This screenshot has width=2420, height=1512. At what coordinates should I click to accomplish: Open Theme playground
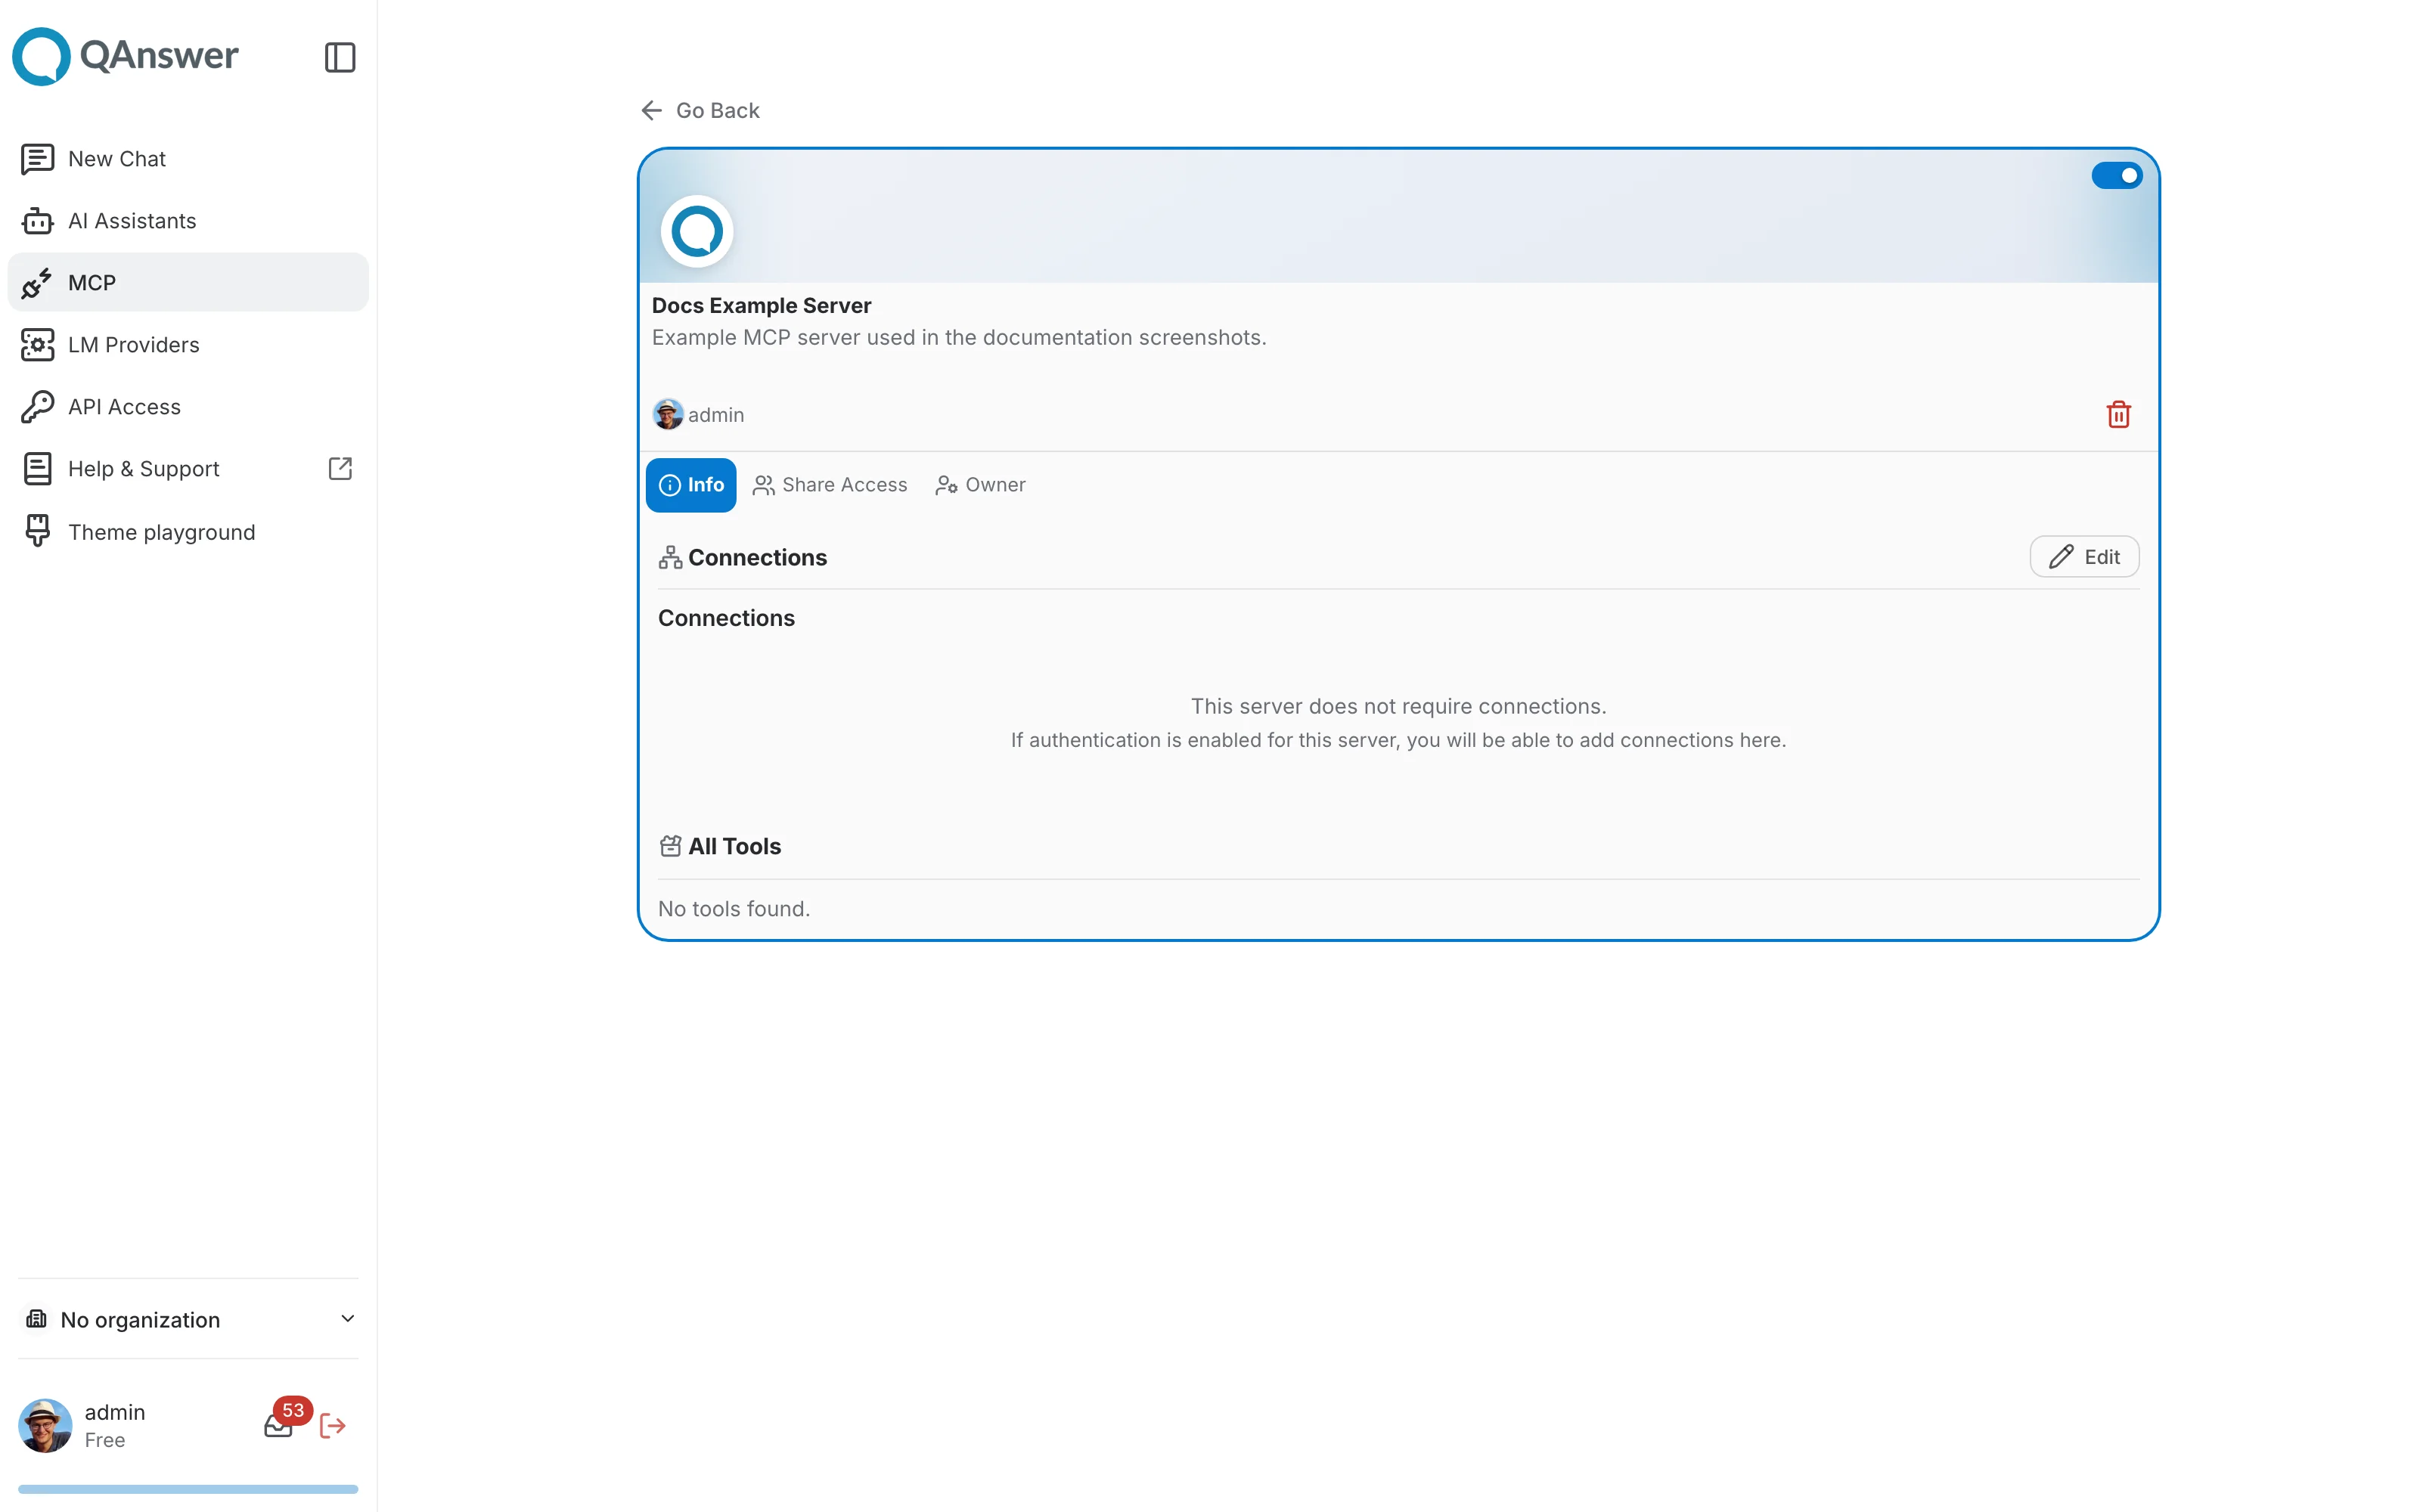click(188, 532)
